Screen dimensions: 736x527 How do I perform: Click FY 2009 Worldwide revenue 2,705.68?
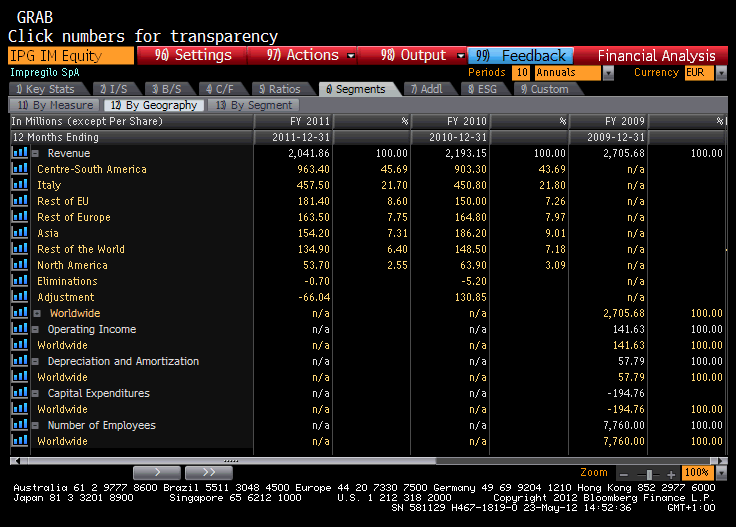[x=624, y=313]
